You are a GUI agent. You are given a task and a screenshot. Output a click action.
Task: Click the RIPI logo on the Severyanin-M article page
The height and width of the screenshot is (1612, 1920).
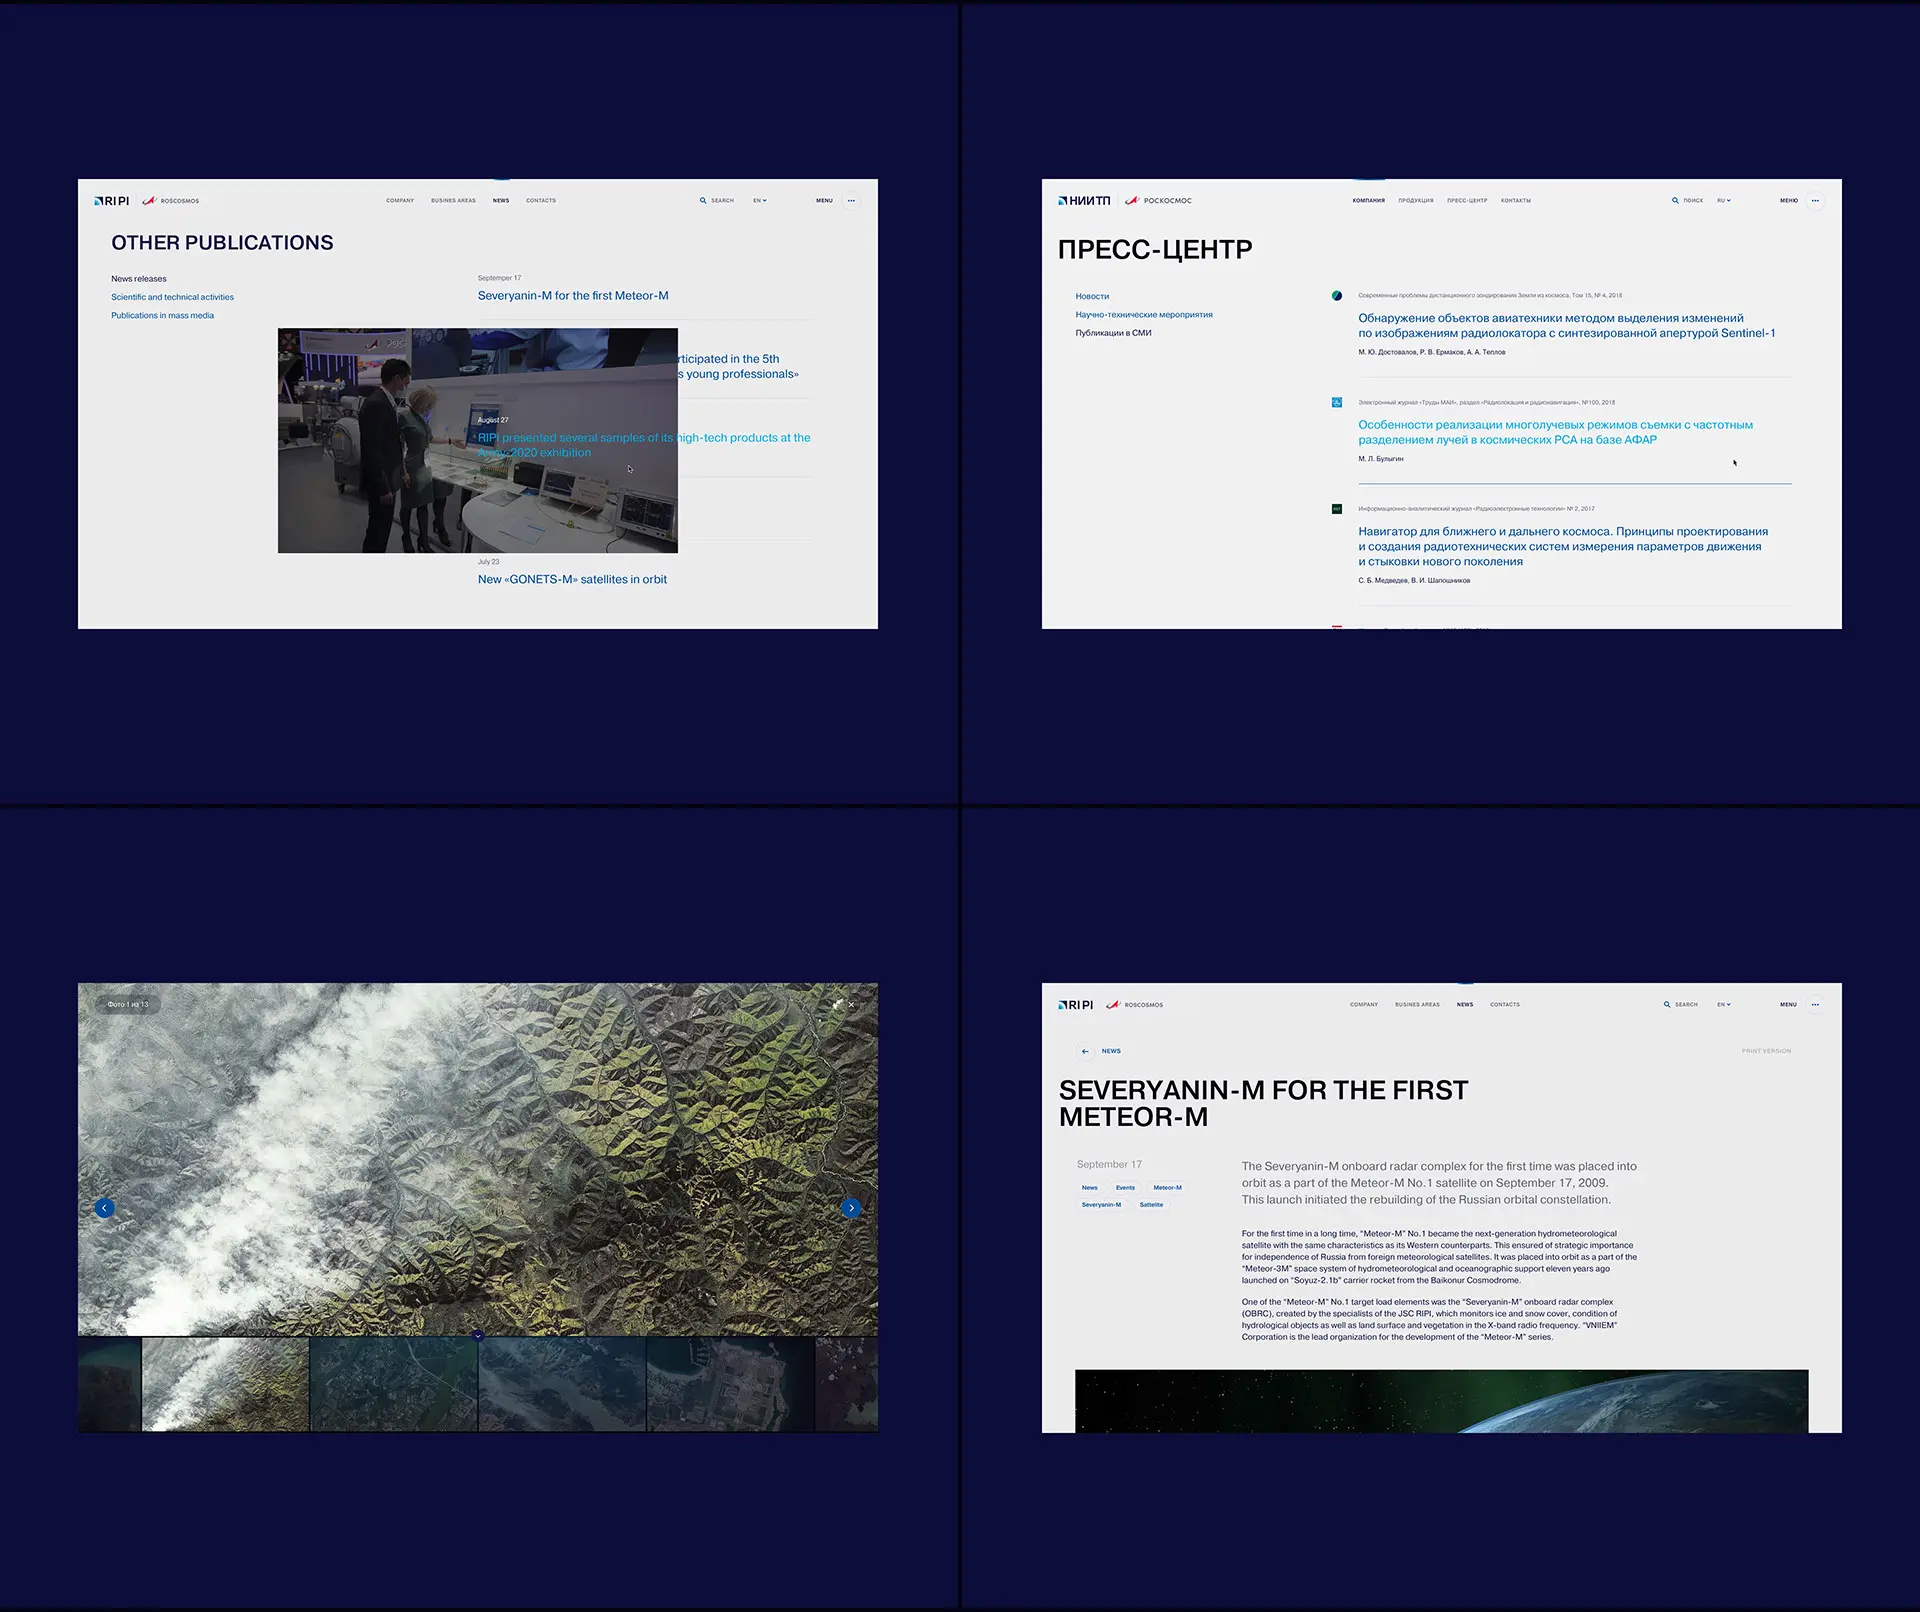[1076, 1005]
